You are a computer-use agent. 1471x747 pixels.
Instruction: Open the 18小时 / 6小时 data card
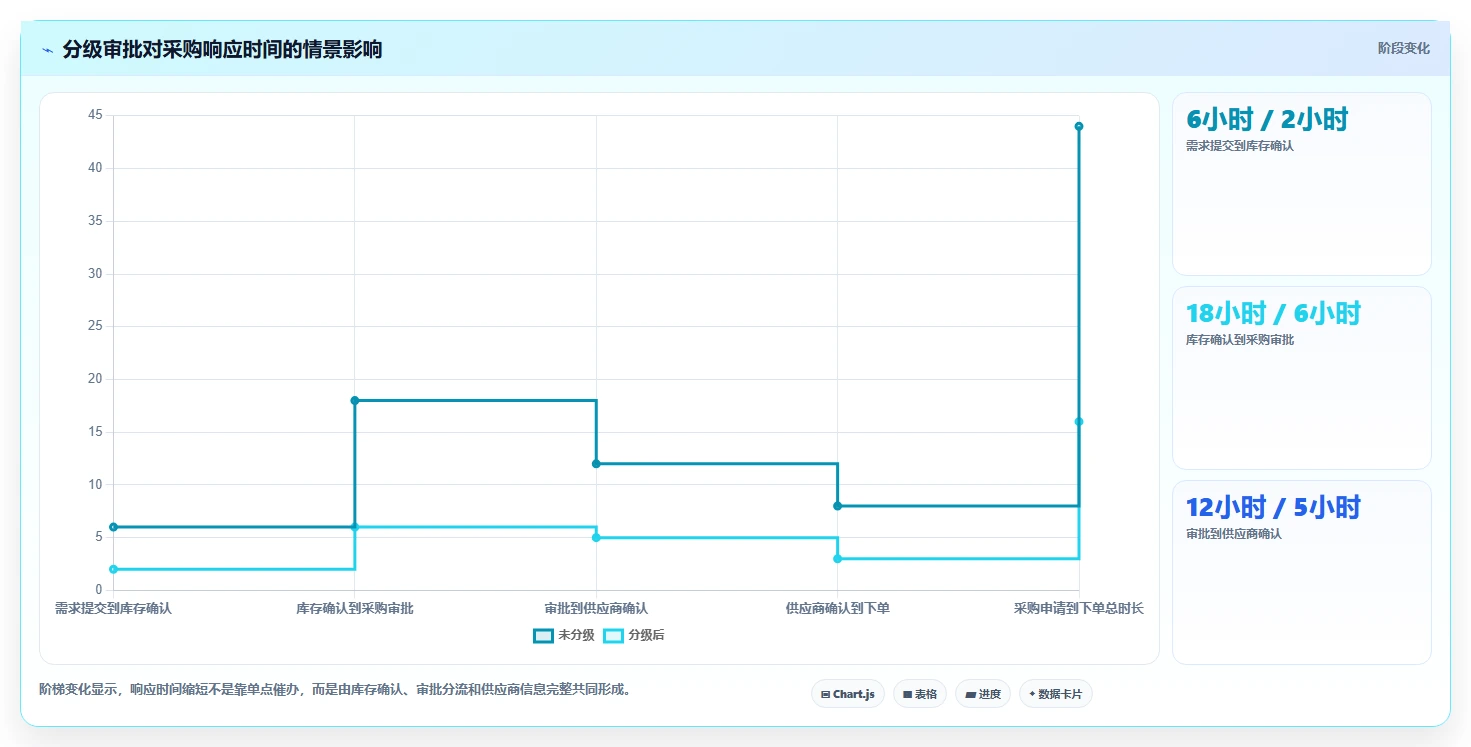click(1301, 378)
